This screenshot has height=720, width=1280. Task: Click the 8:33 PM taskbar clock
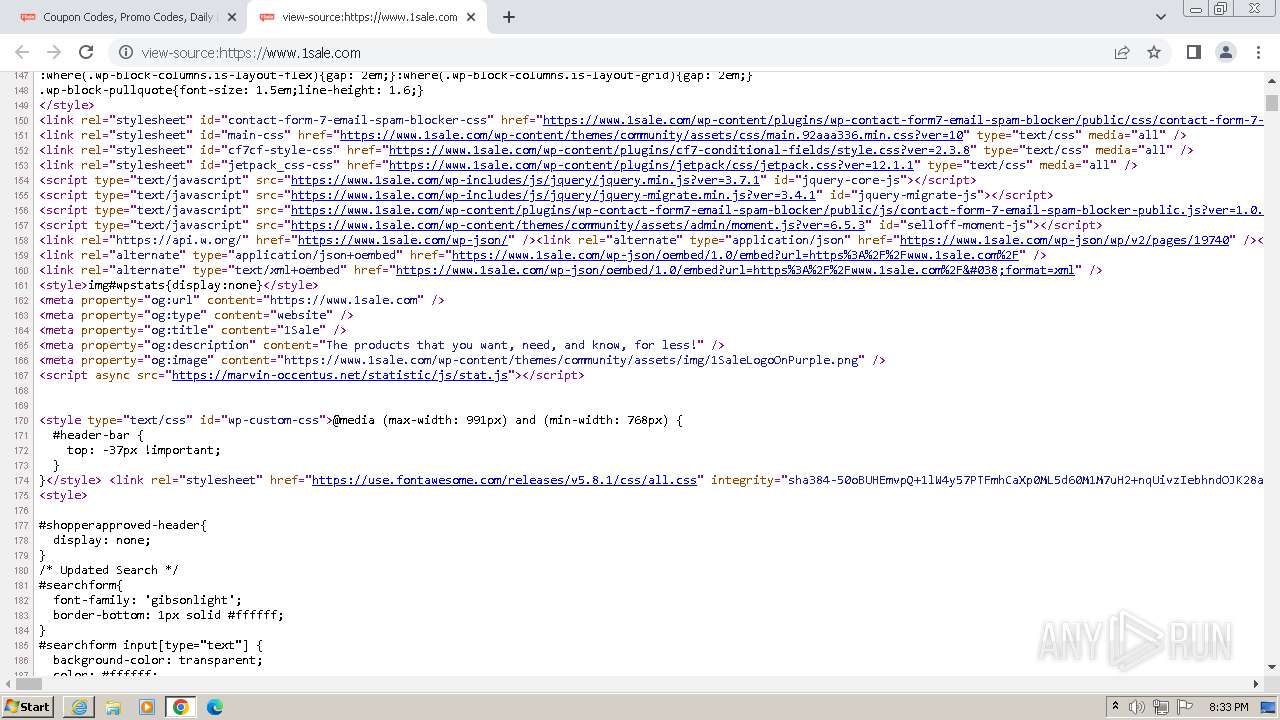point(1228,707)
